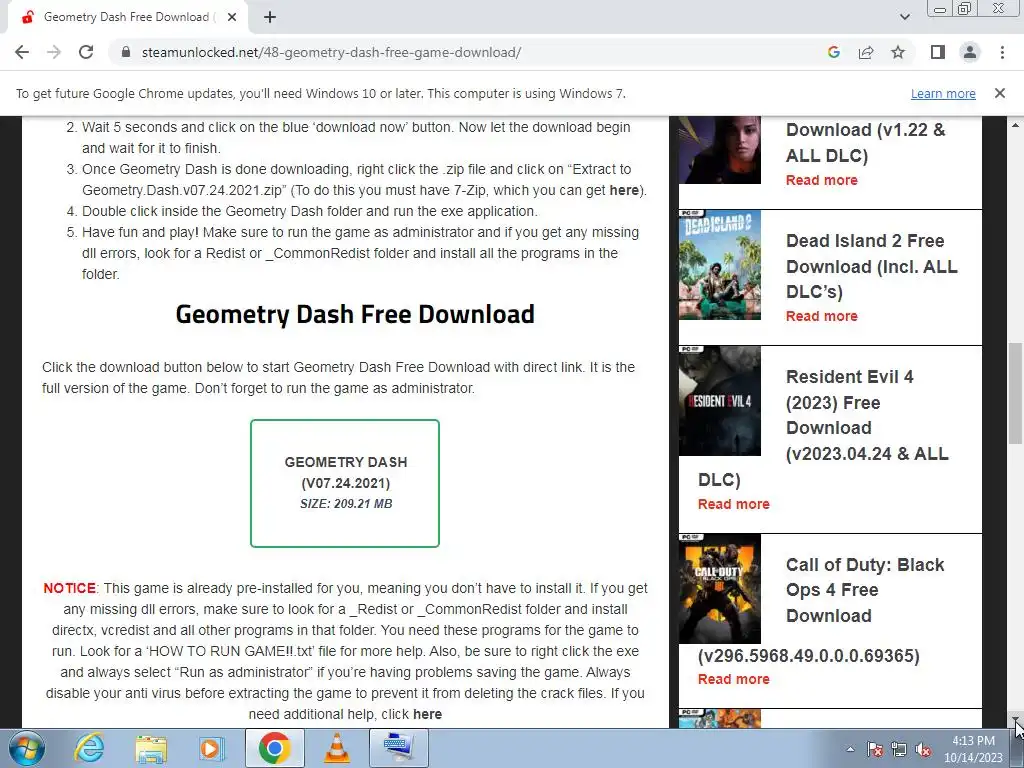
Task: Open the network status tray icon
Action: point(899,749)
